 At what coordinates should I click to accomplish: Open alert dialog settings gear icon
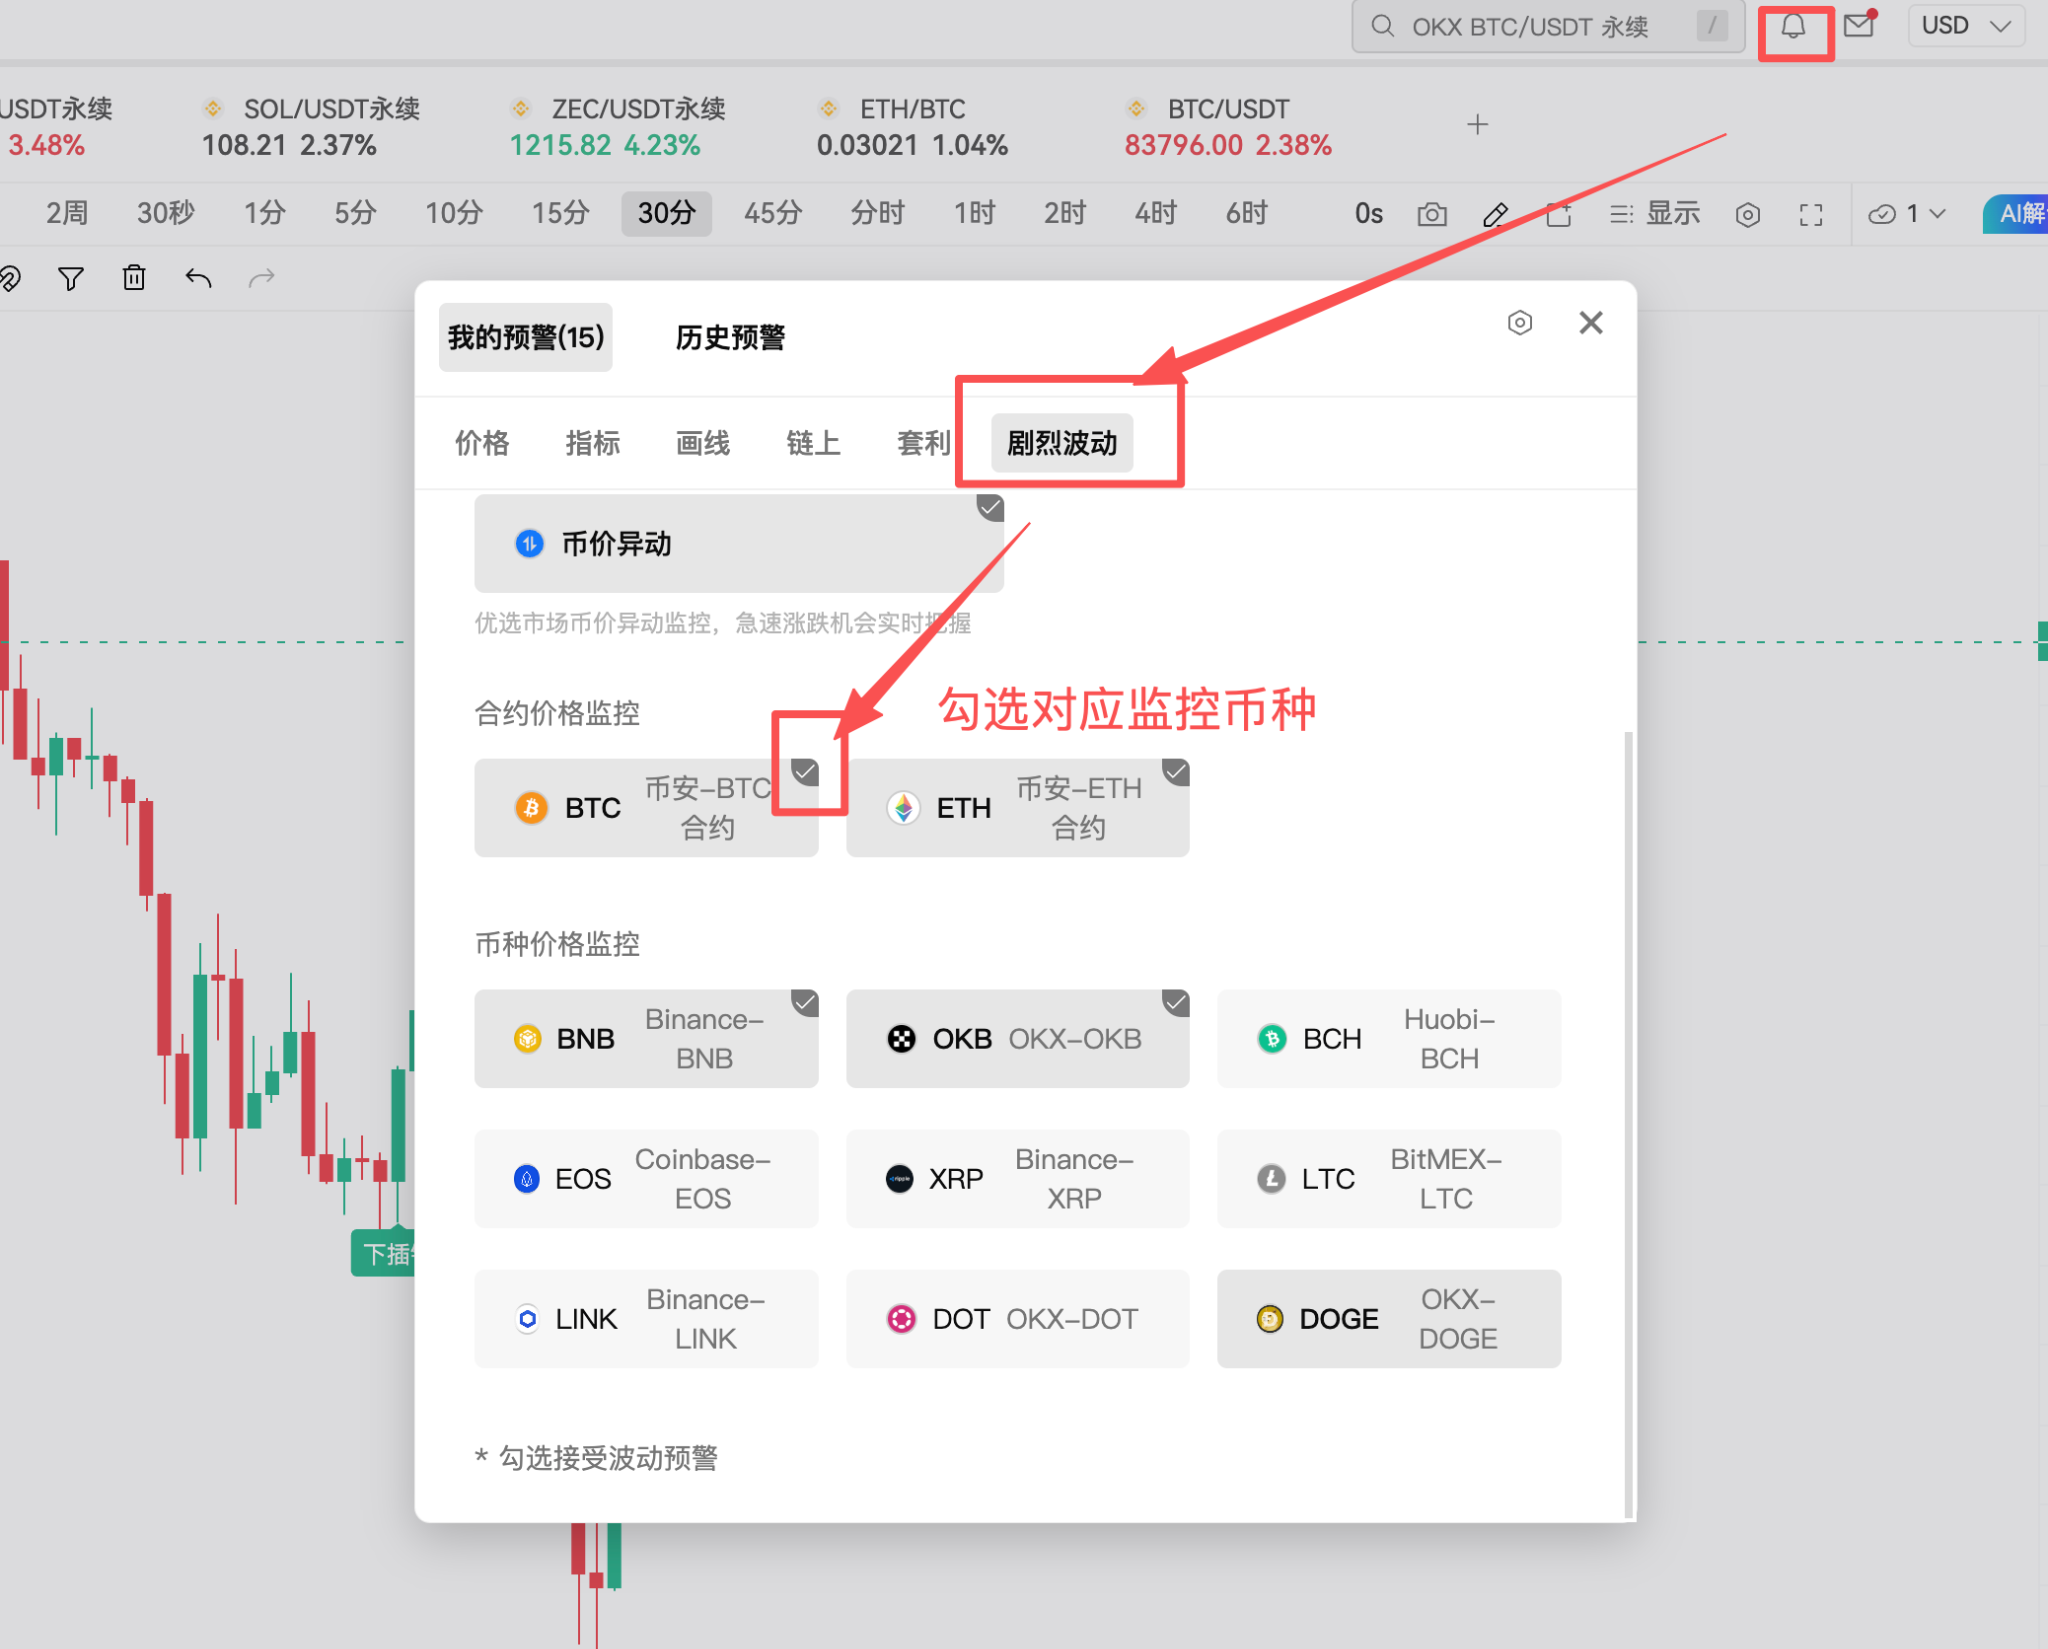[x=1520, y=323]
